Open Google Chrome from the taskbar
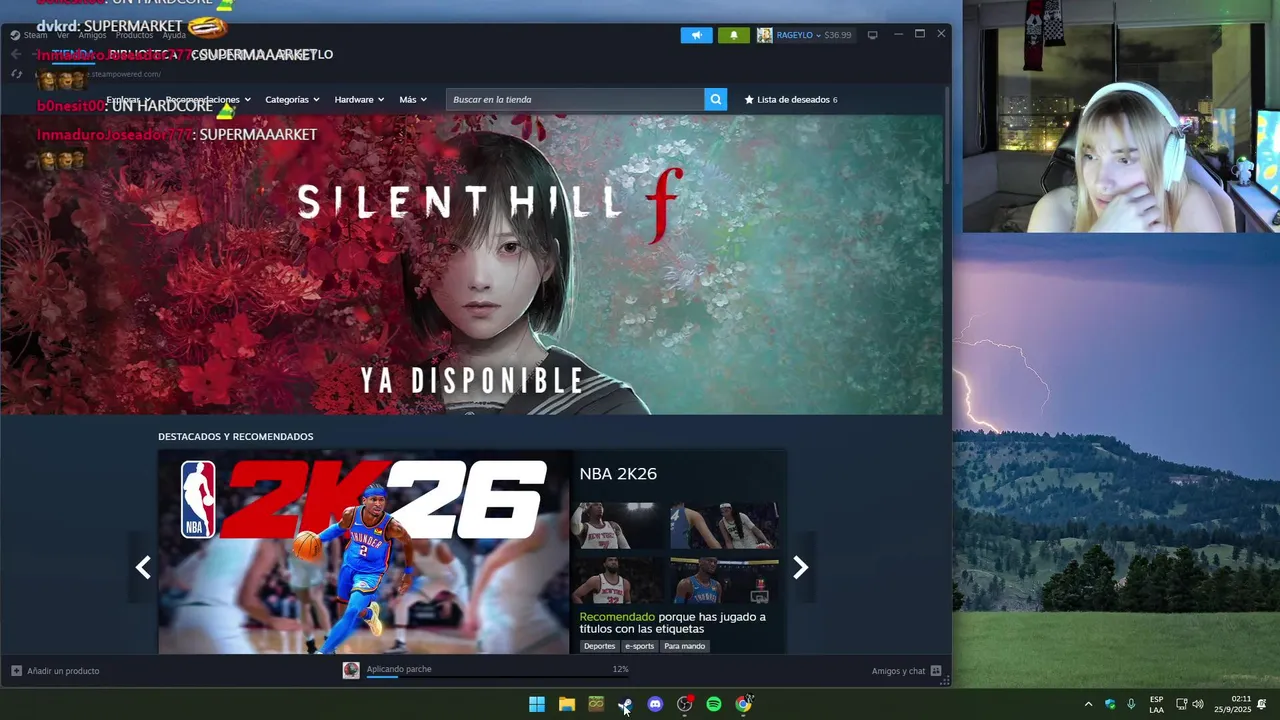The height and width of the screenshot is (720, 1280). [x=743, y=704]
